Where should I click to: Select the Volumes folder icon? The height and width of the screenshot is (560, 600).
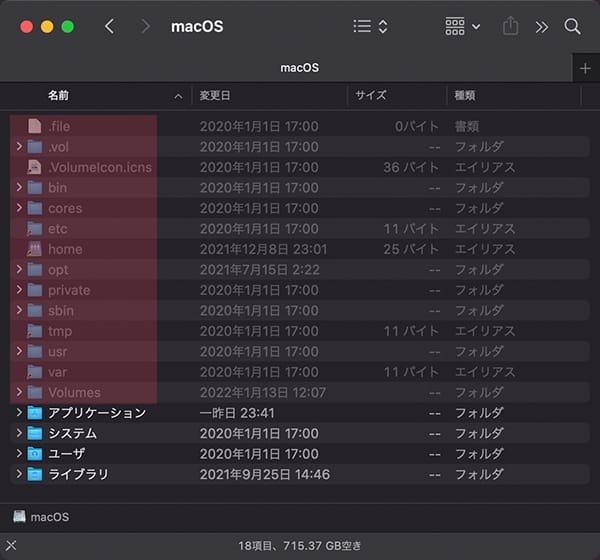pyautogui.click(x=34, y=392)
